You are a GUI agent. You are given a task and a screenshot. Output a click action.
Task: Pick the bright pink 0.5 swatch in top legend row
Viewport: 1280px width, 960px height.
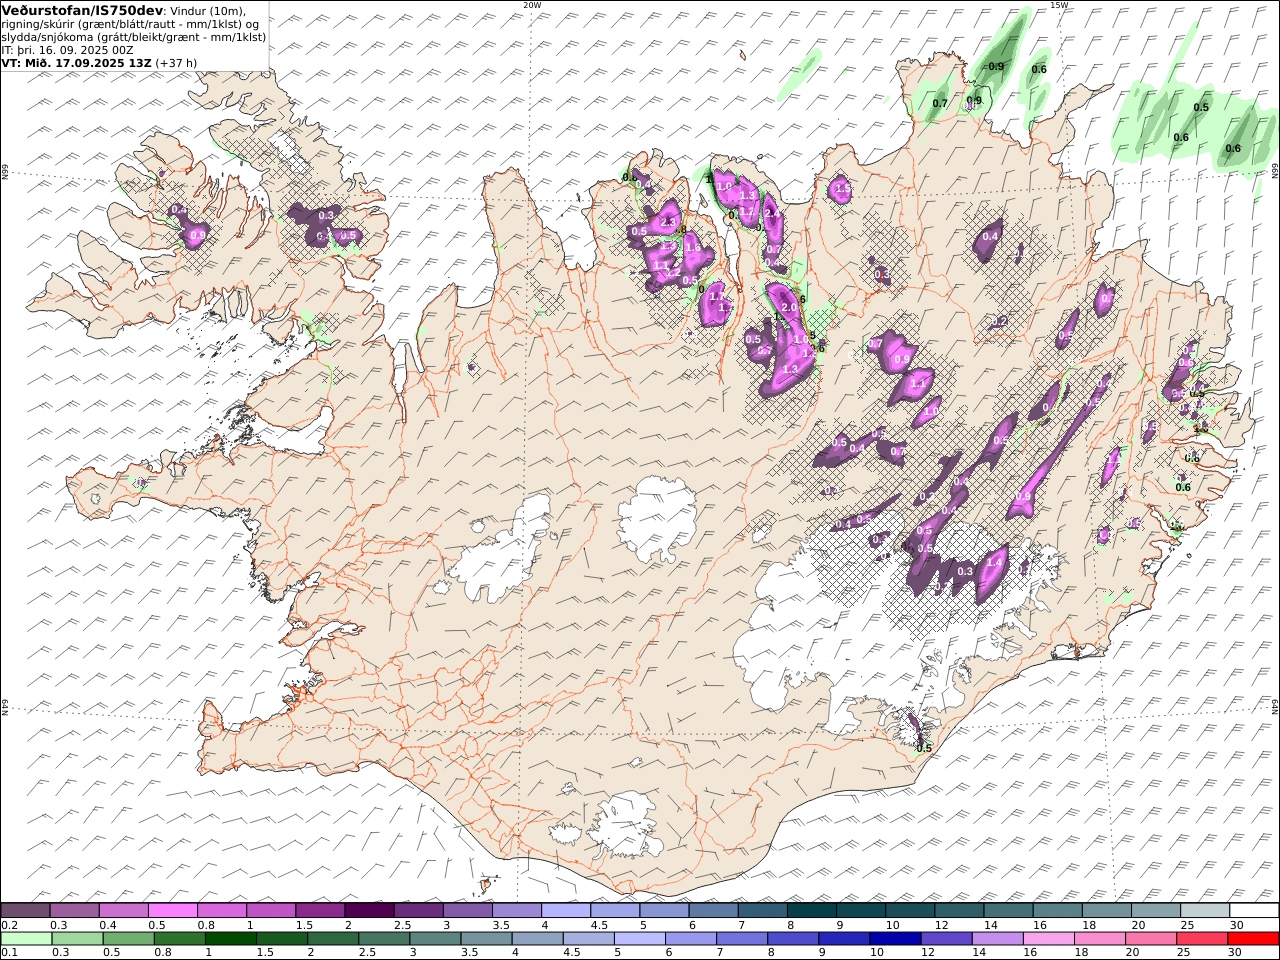(x=172, y=911)
